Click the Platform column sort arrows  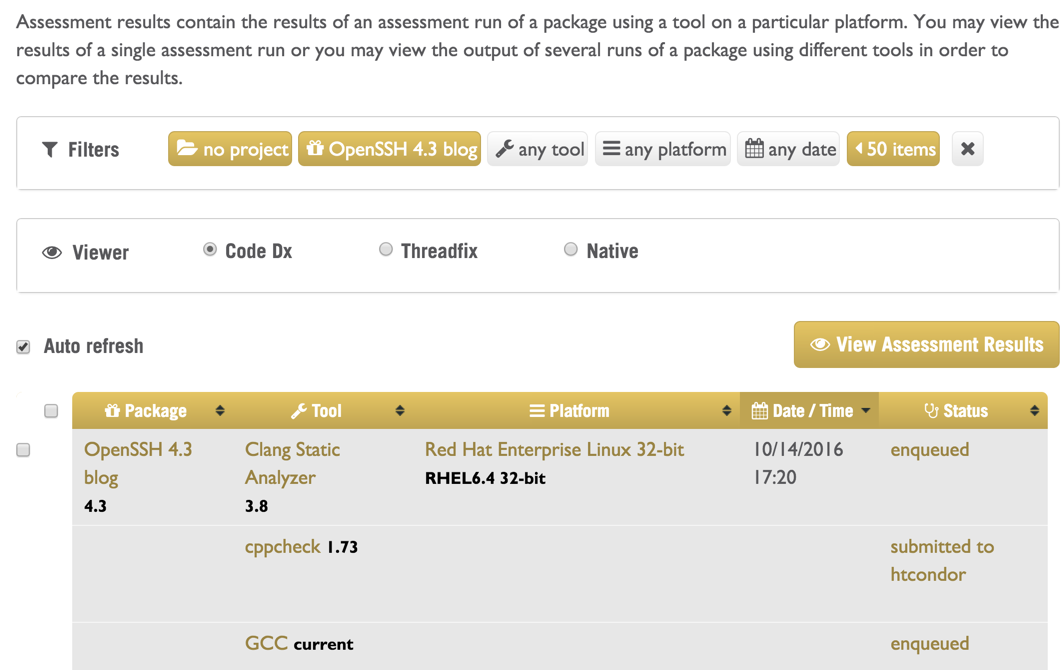[x=727, y=411]
